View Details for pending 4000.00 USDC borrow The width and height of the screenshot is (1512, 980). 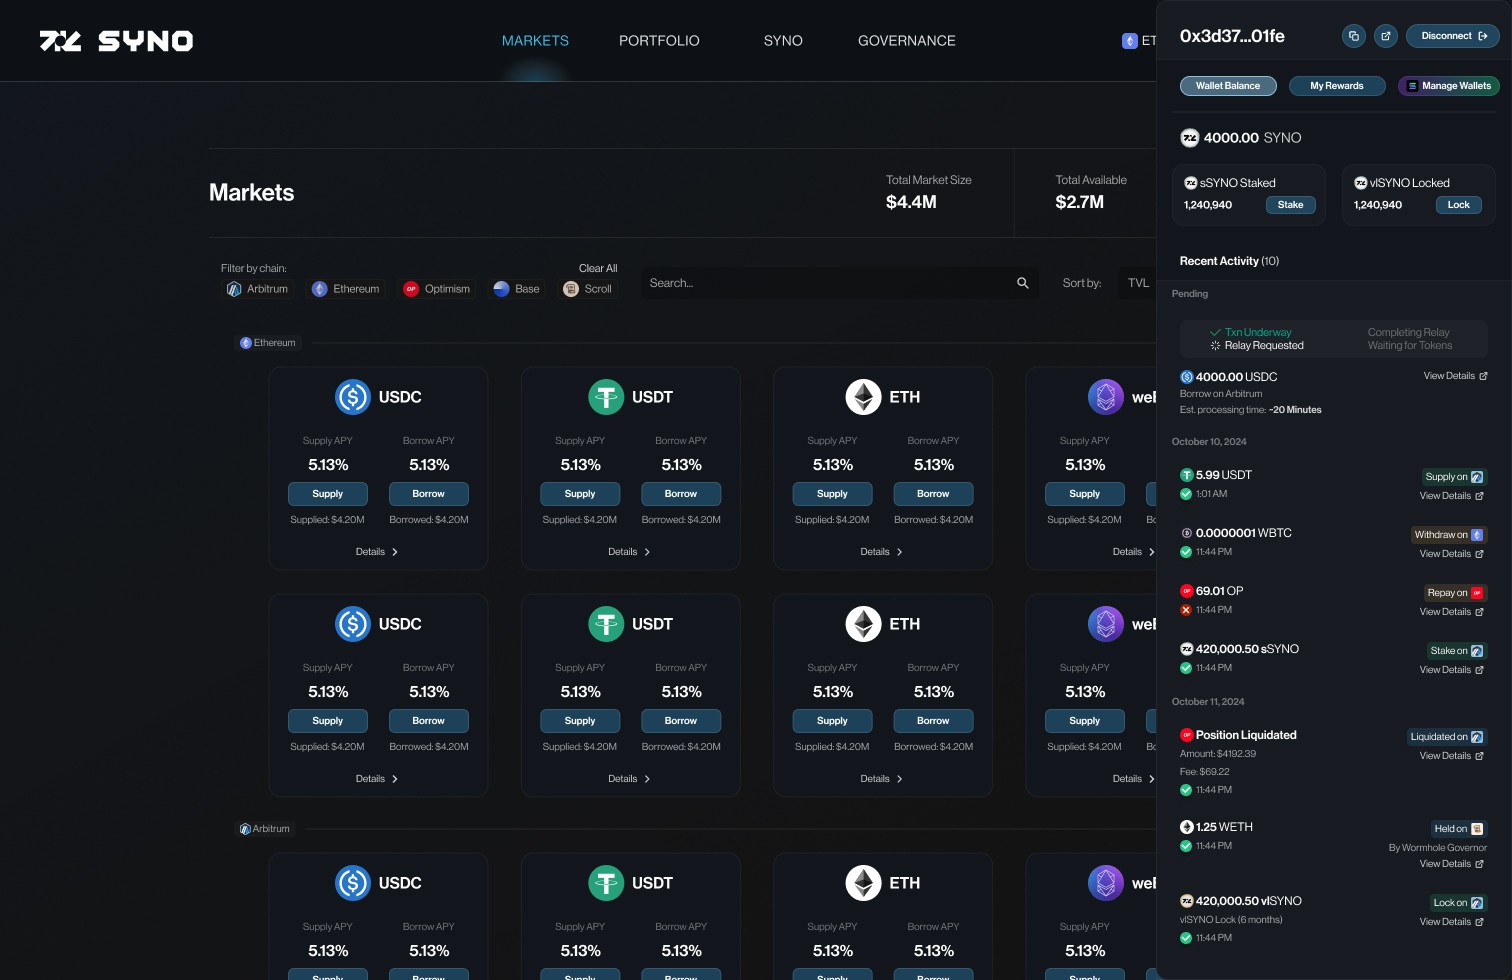pos(1455,376)
